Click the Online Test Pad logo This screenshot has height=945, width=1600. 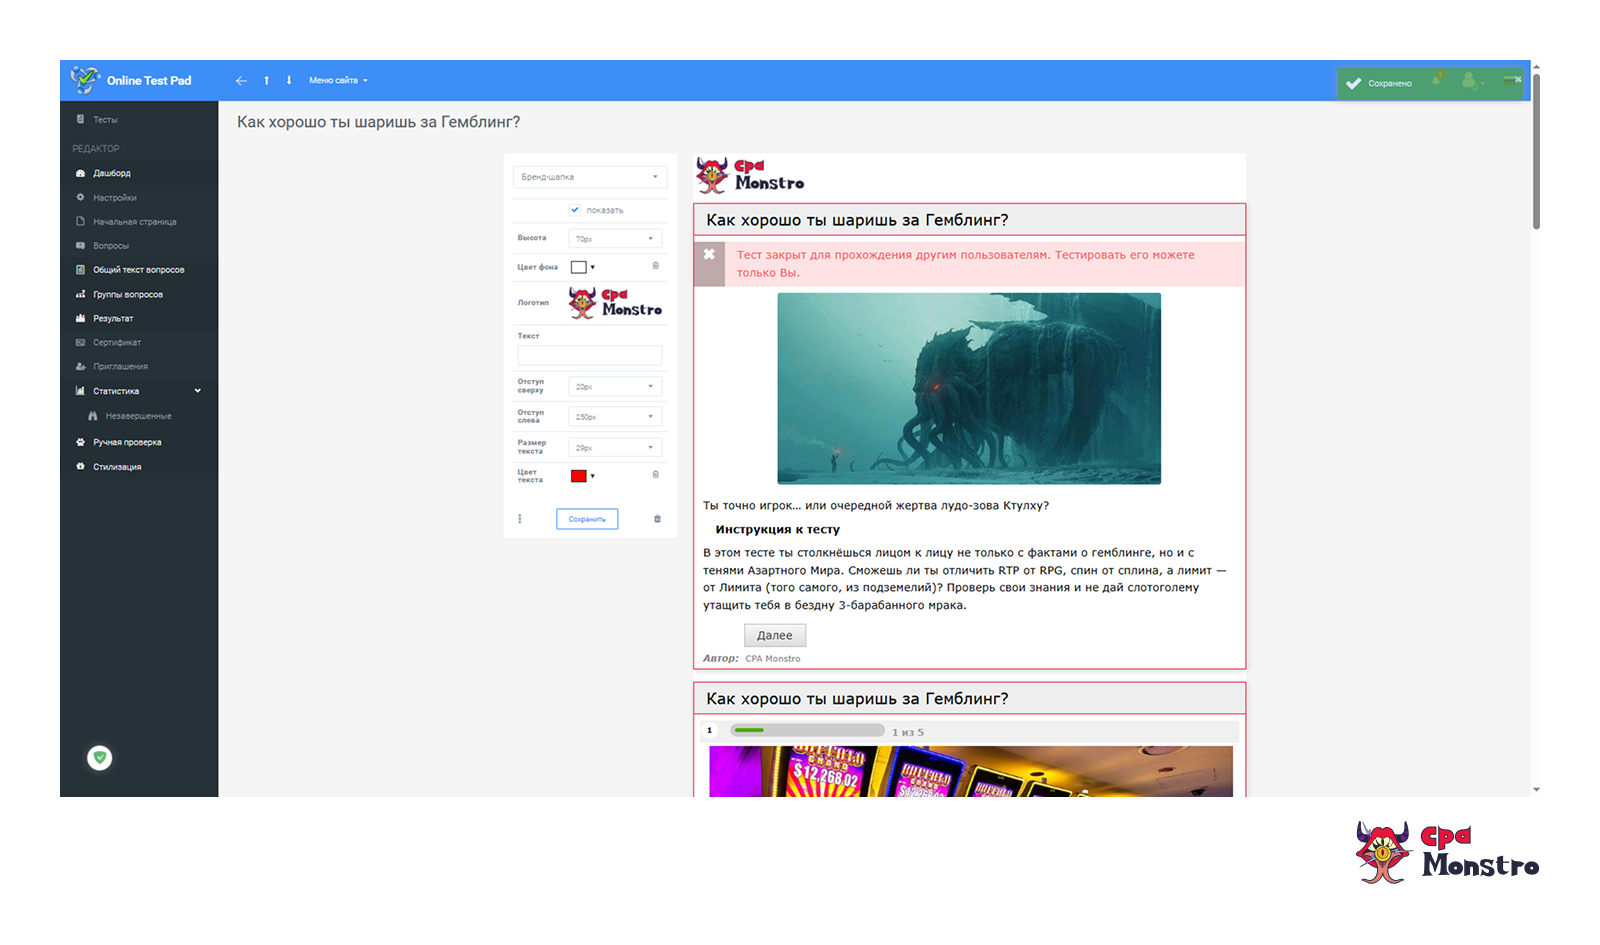(131, 80)
